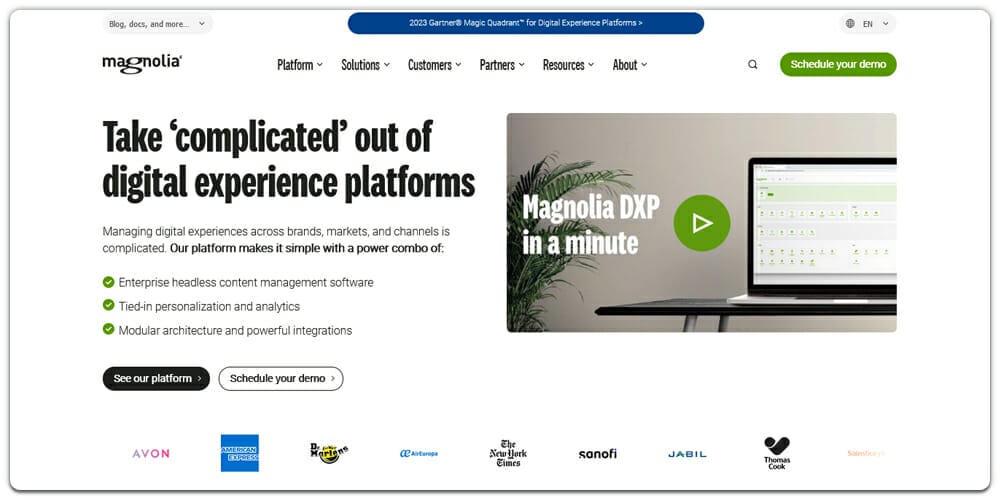
Task: Open the Customers menu
Action: coord(434,65)
